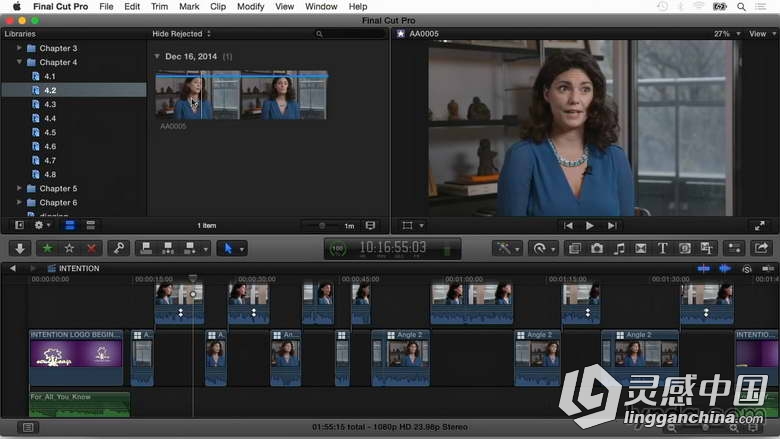Open the Transitions browser icon
Screen dimensions: 780x439
pyautogui.click(x=640, y=248)
